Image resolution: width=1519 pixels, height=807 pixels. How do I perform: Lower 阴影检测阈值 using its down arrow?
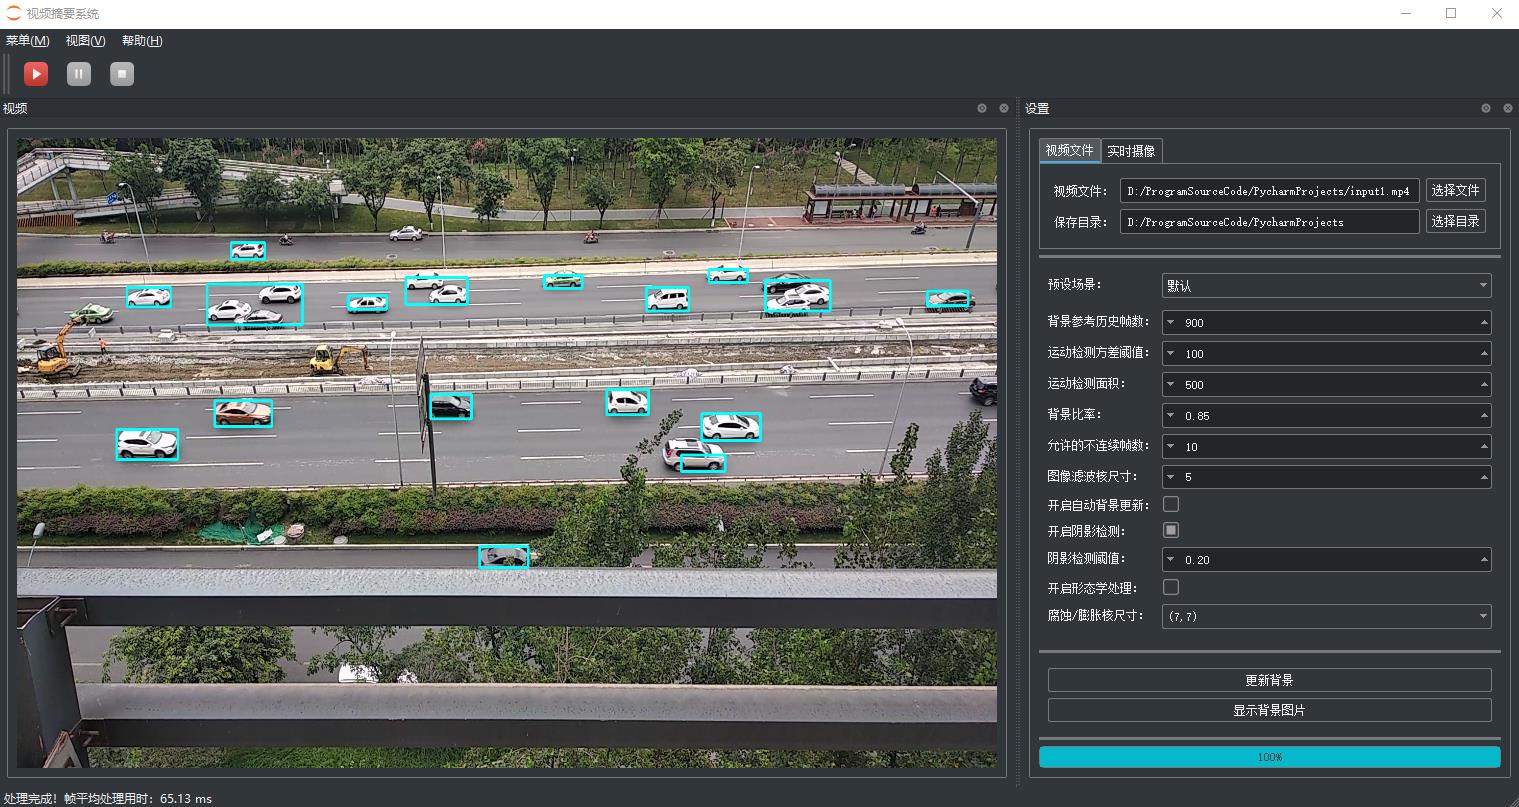pyautogui.click(x=1171, y=559)
